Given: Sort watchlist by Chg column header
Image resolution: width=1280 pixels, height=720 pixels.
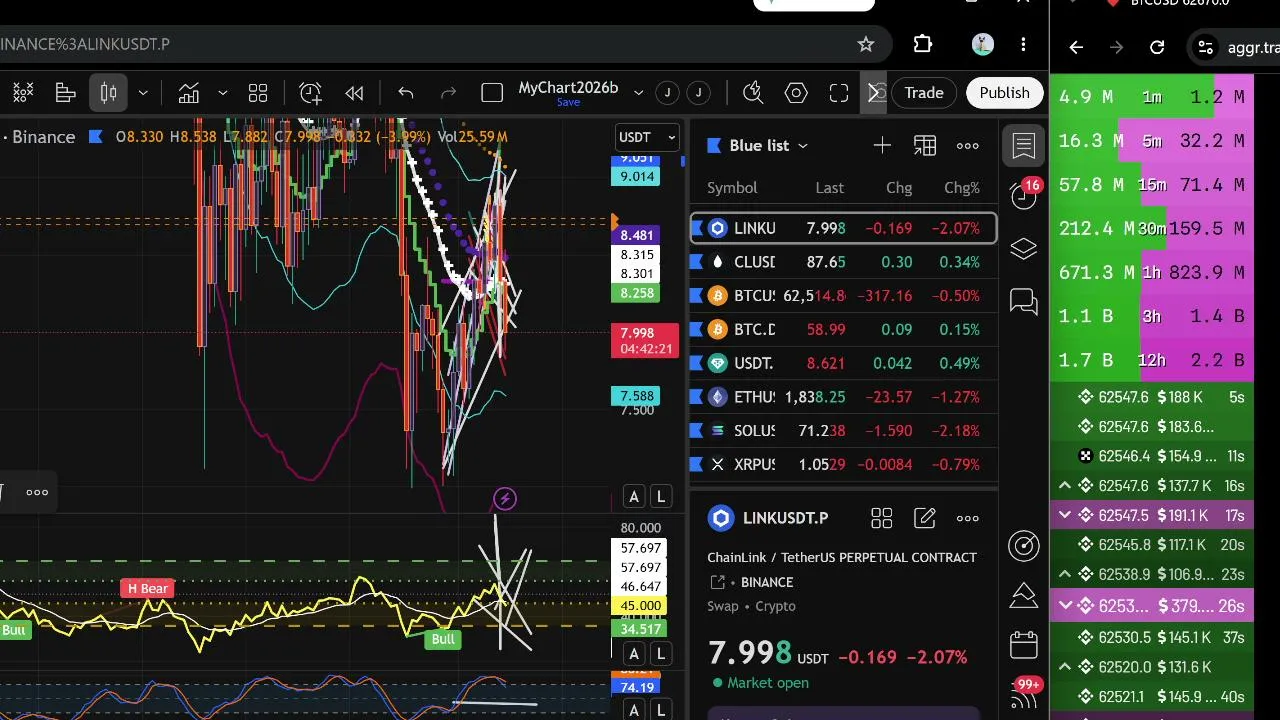Looking at the screenshot, I should (899, 188).
